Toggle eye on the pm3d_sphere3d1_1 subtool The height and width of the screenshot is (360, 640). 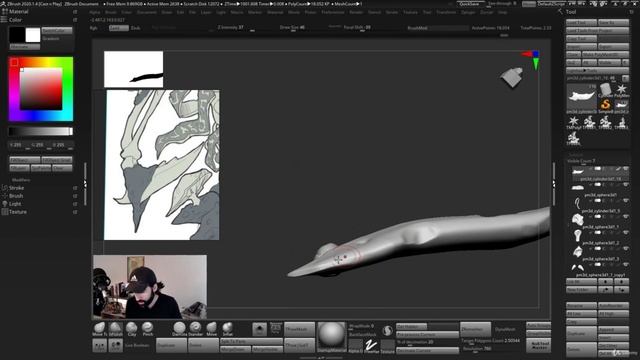pos(626,217)
